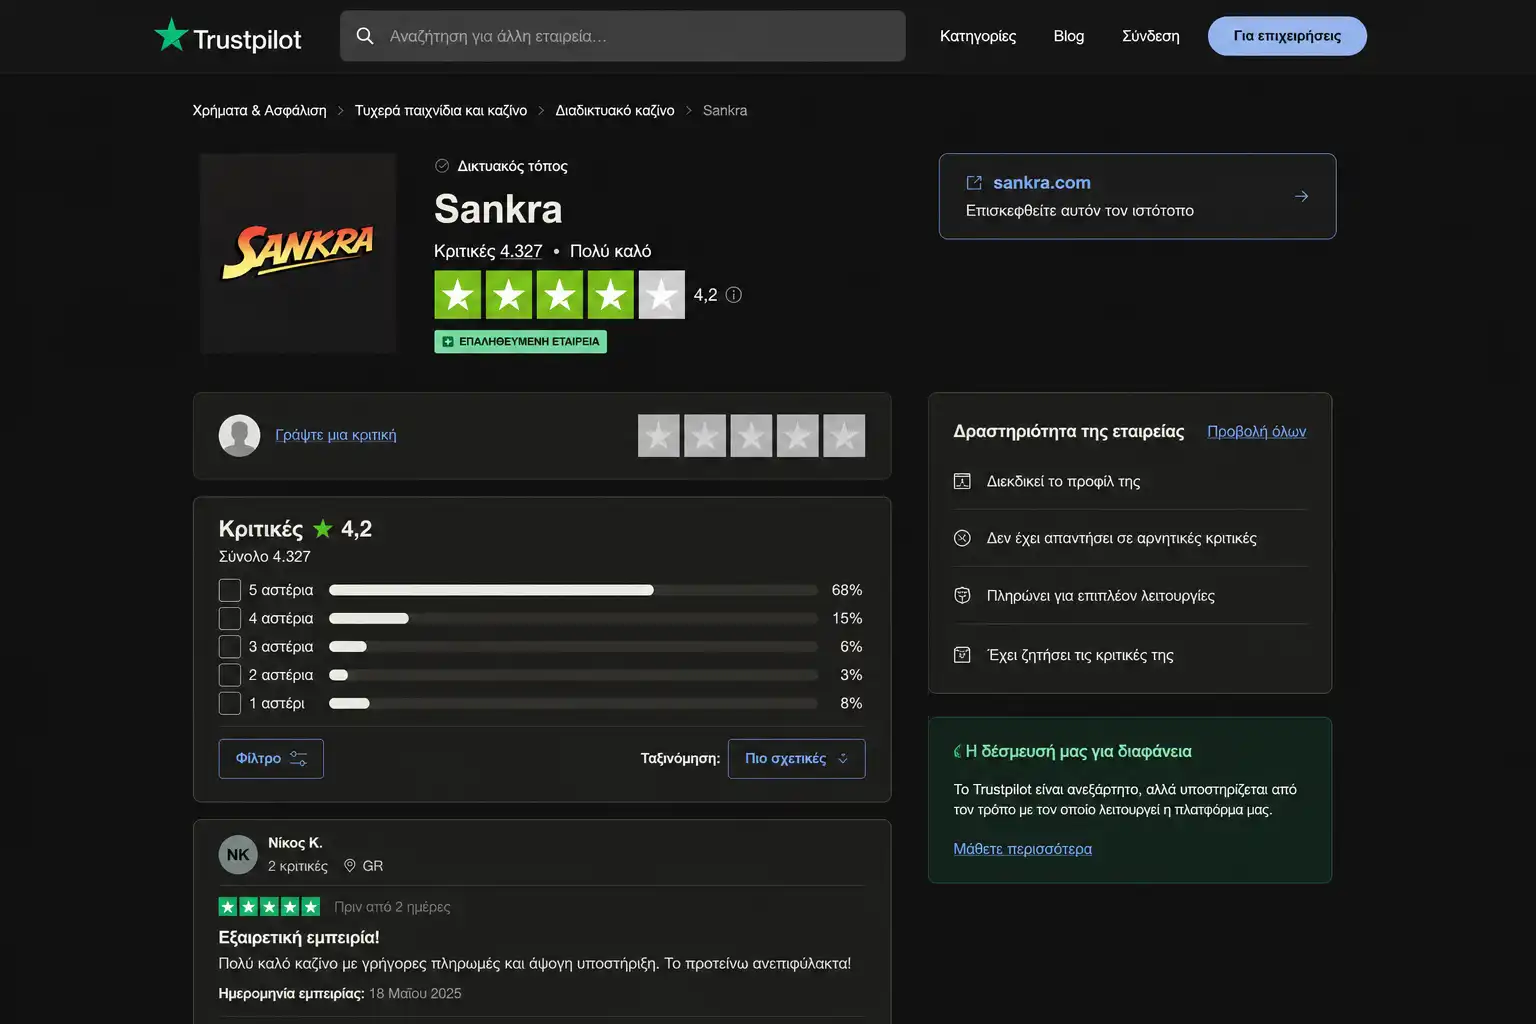Select the third empty rating star
The width and height of the screenshot is (1536, 1024).
[x=751, y=436]
